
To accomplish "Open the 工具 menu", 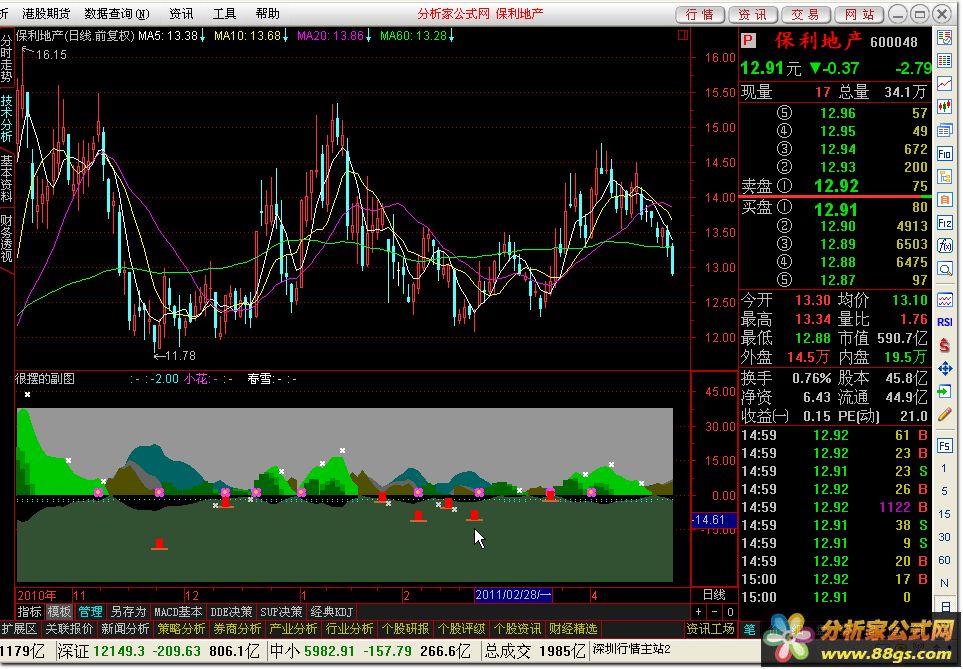I will [224, 14].
